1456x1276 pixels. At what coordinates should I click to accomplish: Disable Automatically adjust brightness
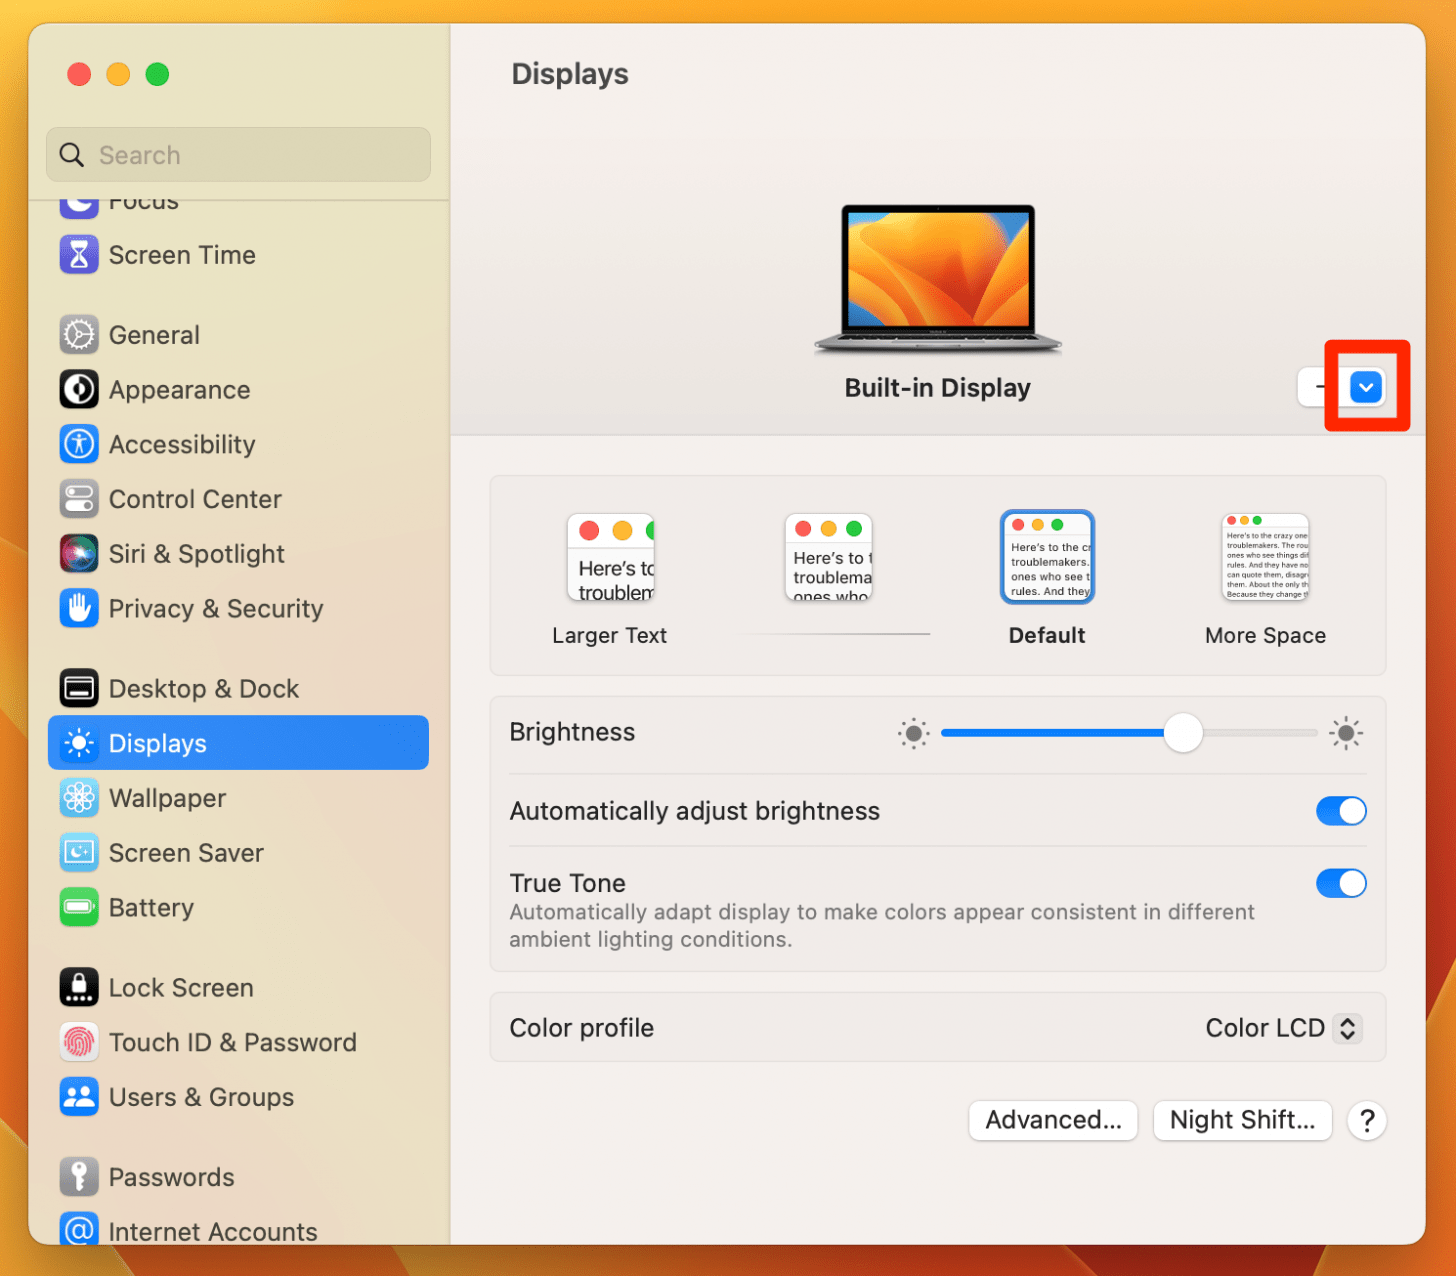pos(1341,811)
